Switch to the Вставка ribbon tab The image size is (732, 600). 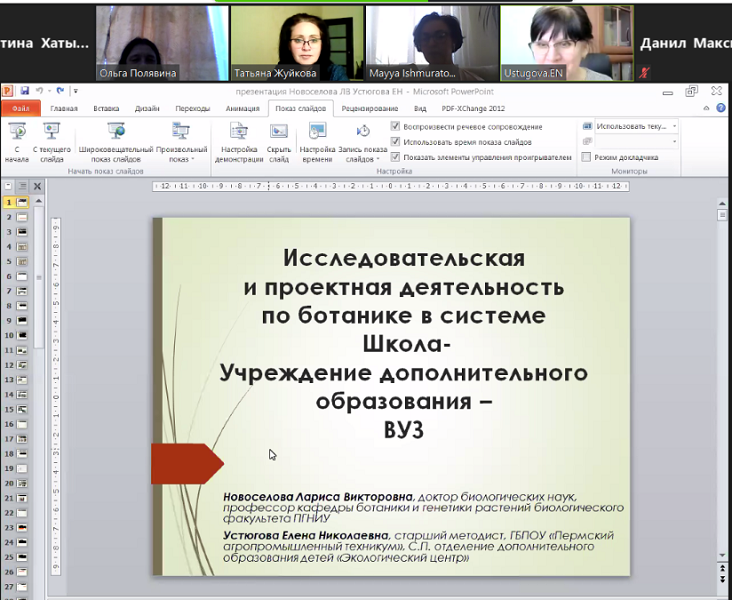coord(106,108)
